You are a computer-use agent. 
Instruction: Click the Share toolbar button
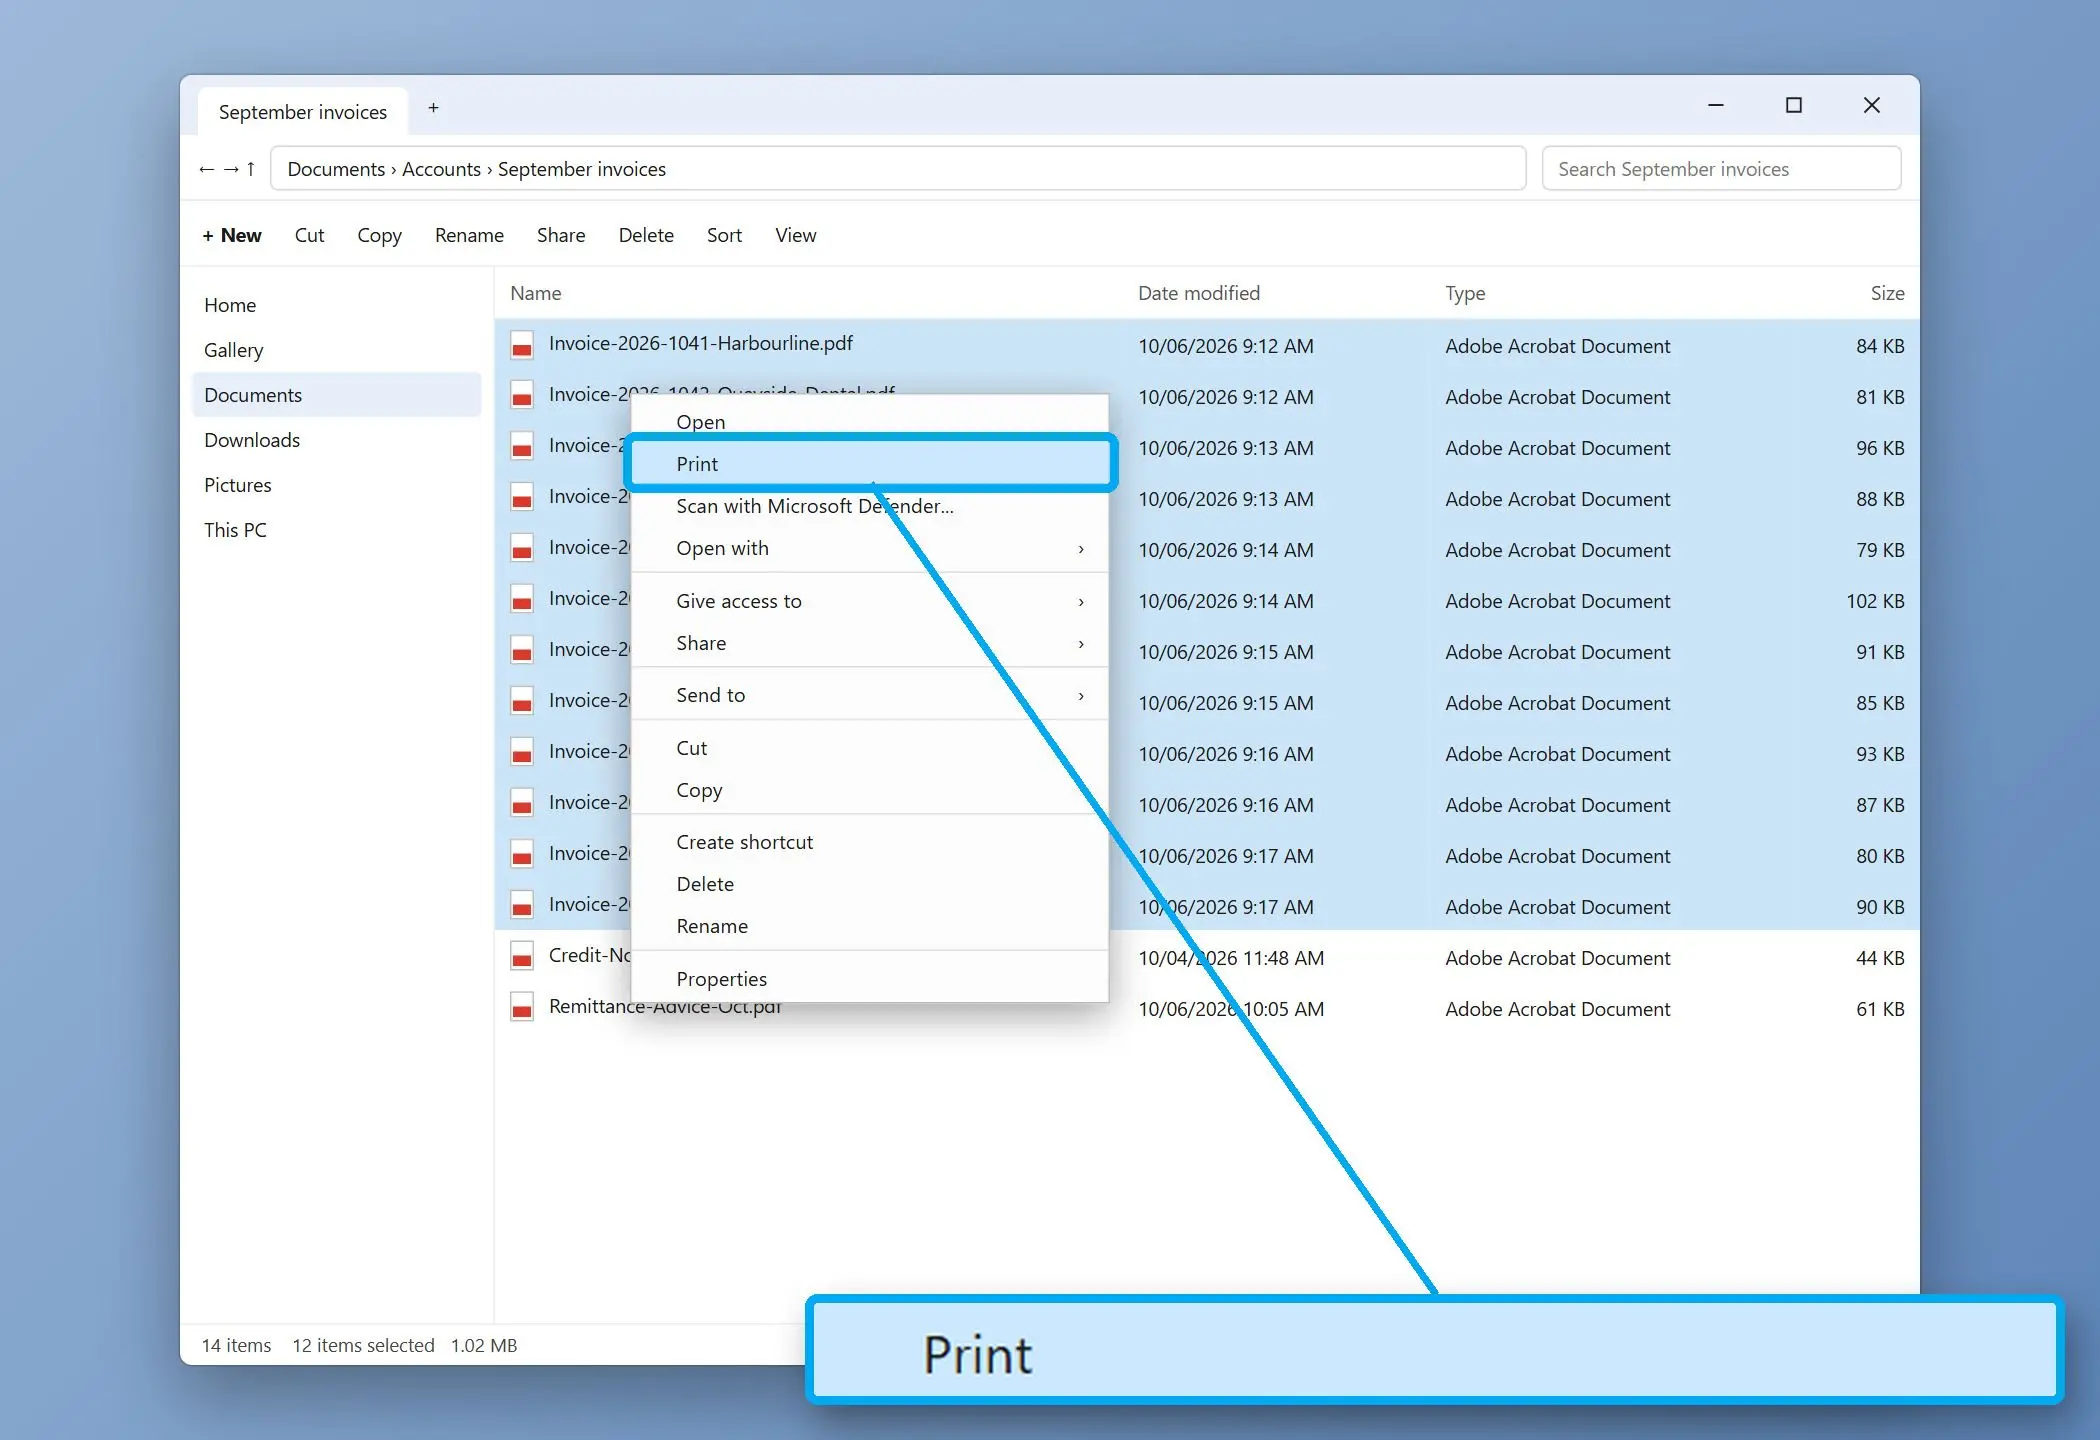(x=561, y=235)
